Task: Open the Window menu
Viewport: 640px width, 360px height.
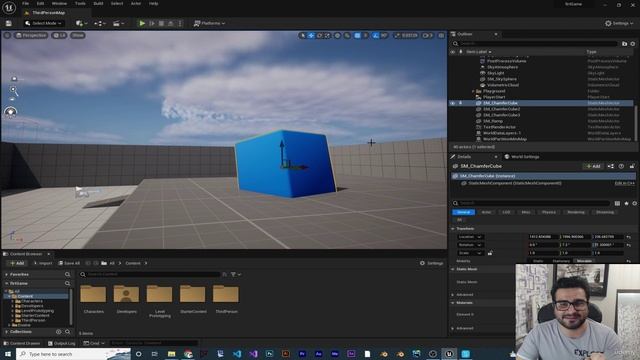Action: (59, 4)
